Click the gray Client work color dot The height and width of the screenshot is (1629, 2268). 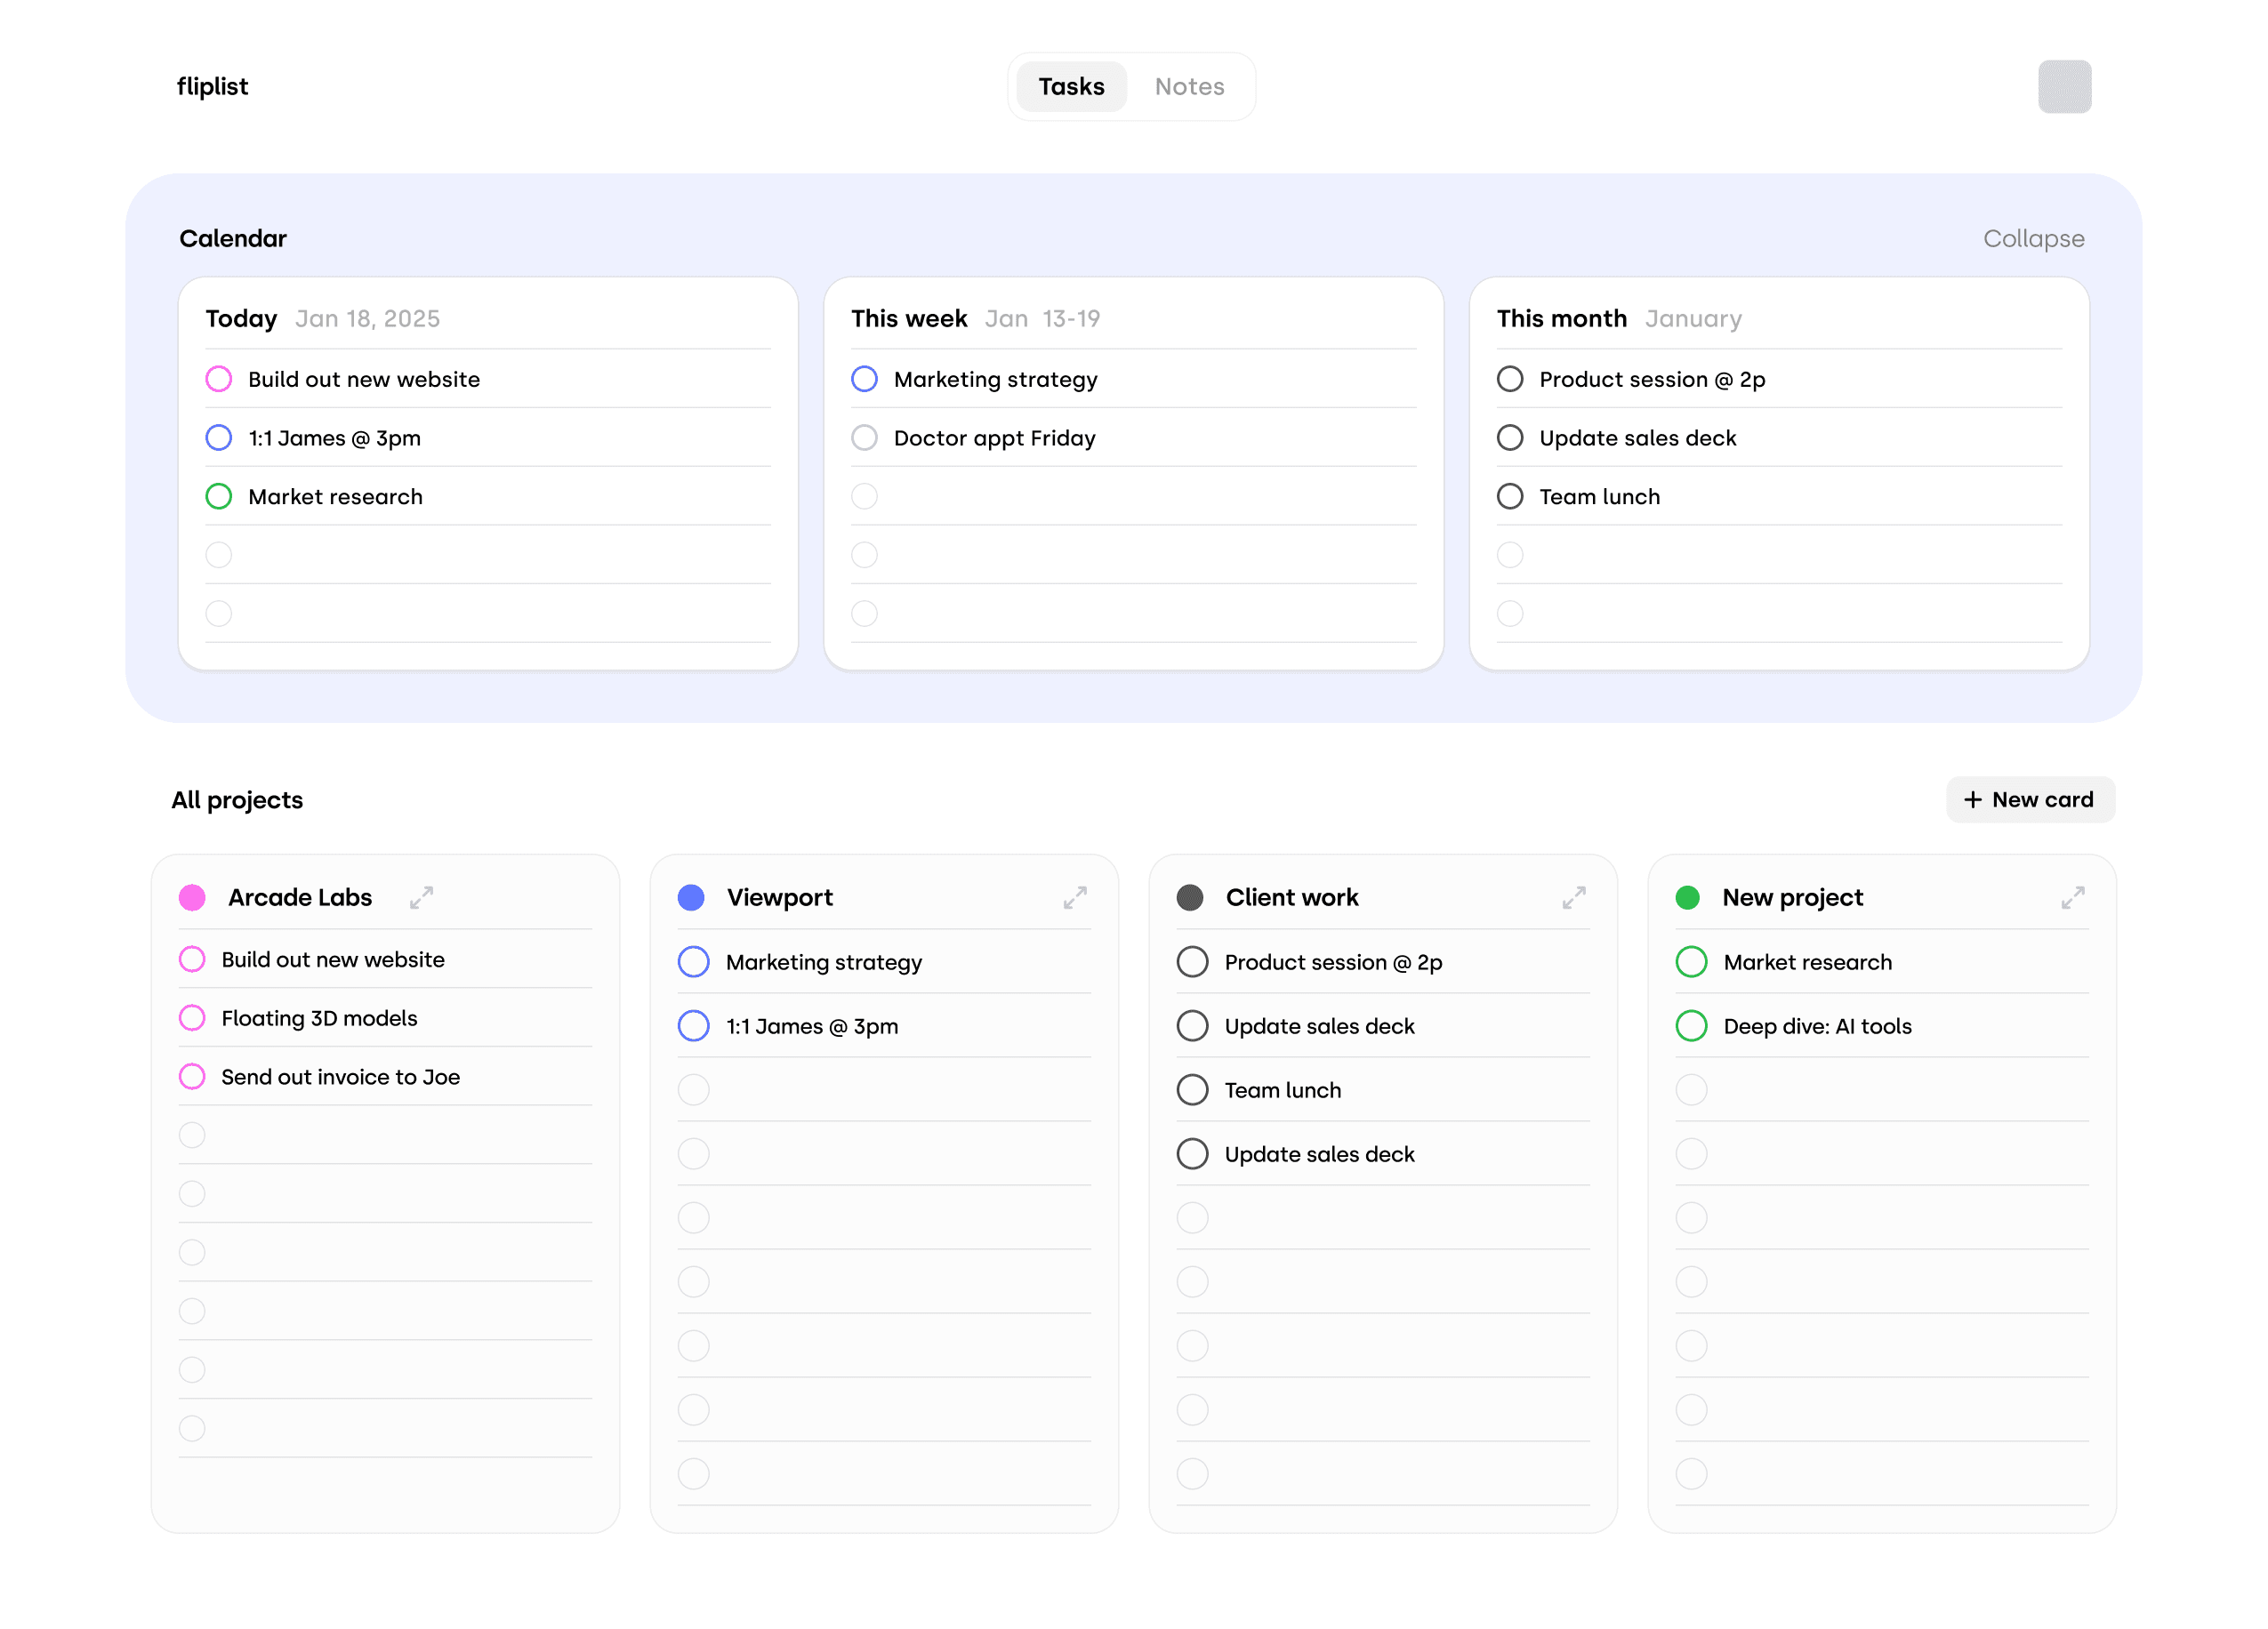coord(1189,897)
